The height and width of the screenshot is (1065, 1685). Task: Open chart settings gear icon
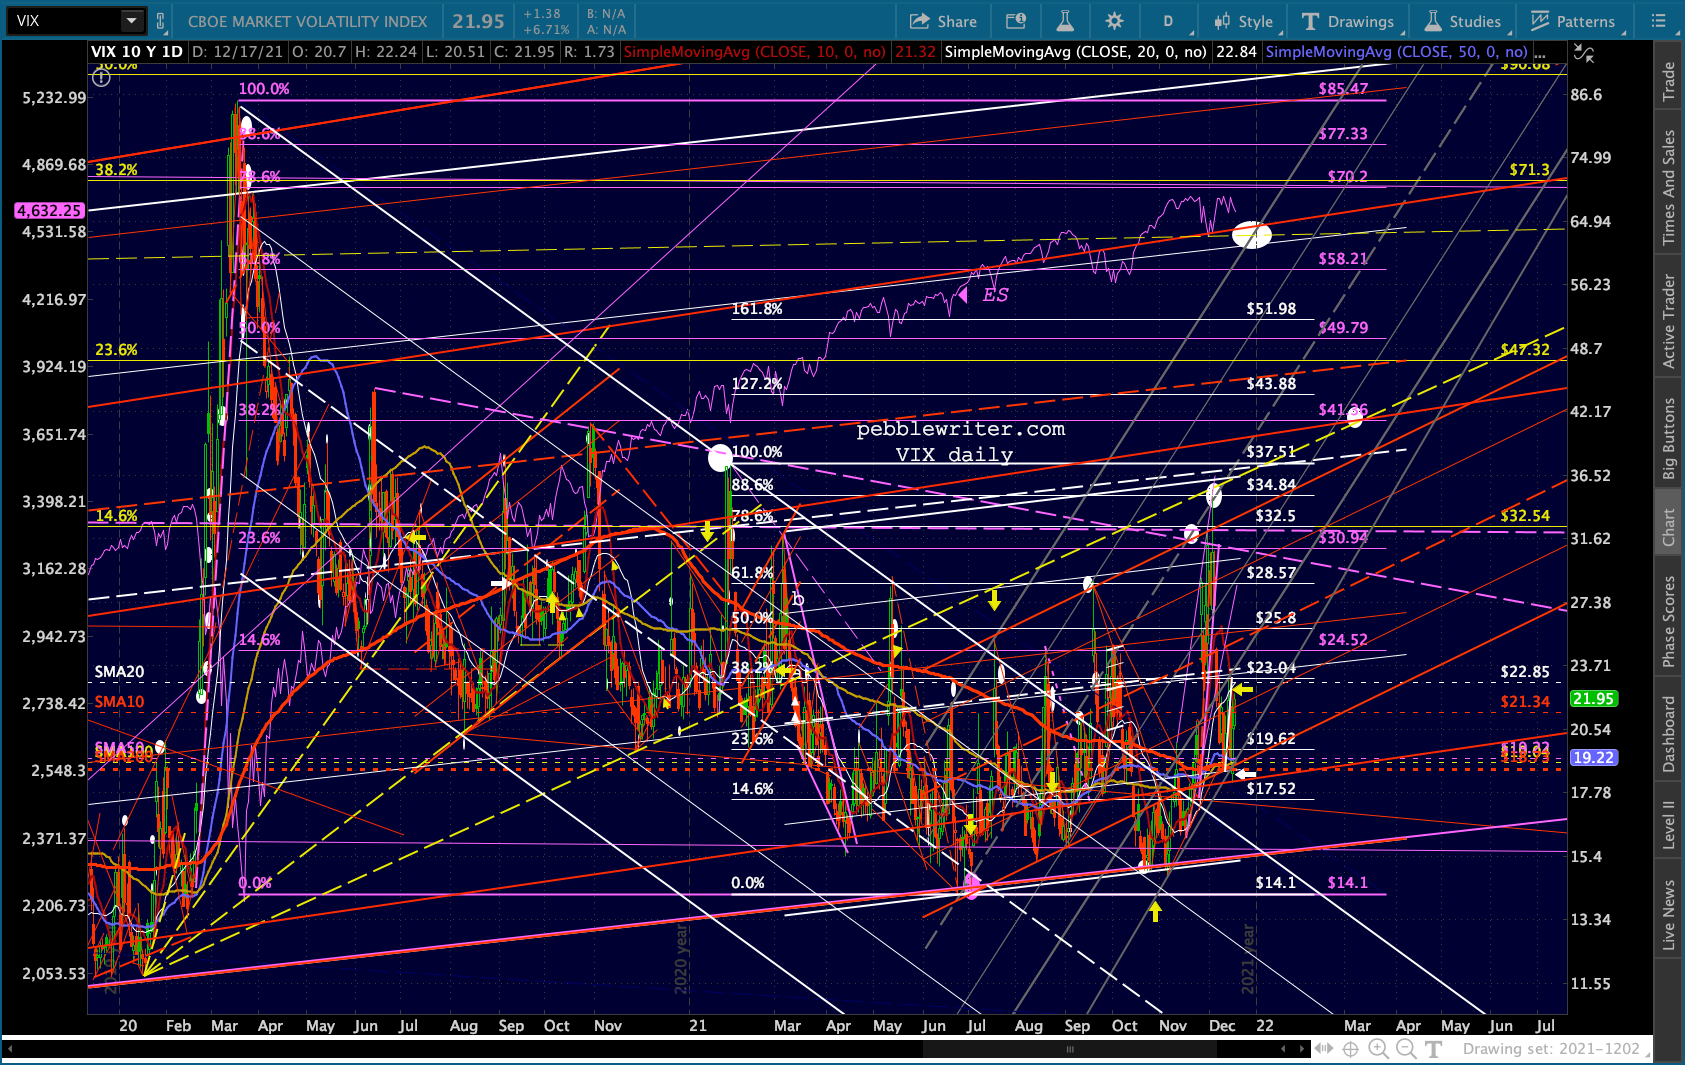pyautogui.click(x=1114, y=21)
